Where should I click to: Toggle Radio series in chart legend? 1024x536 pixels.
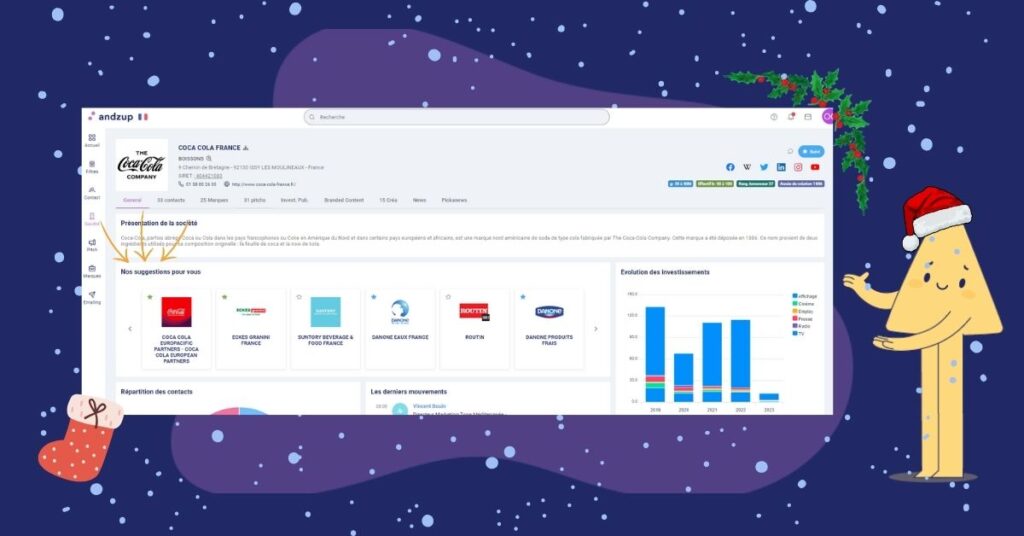pos(802,326)
